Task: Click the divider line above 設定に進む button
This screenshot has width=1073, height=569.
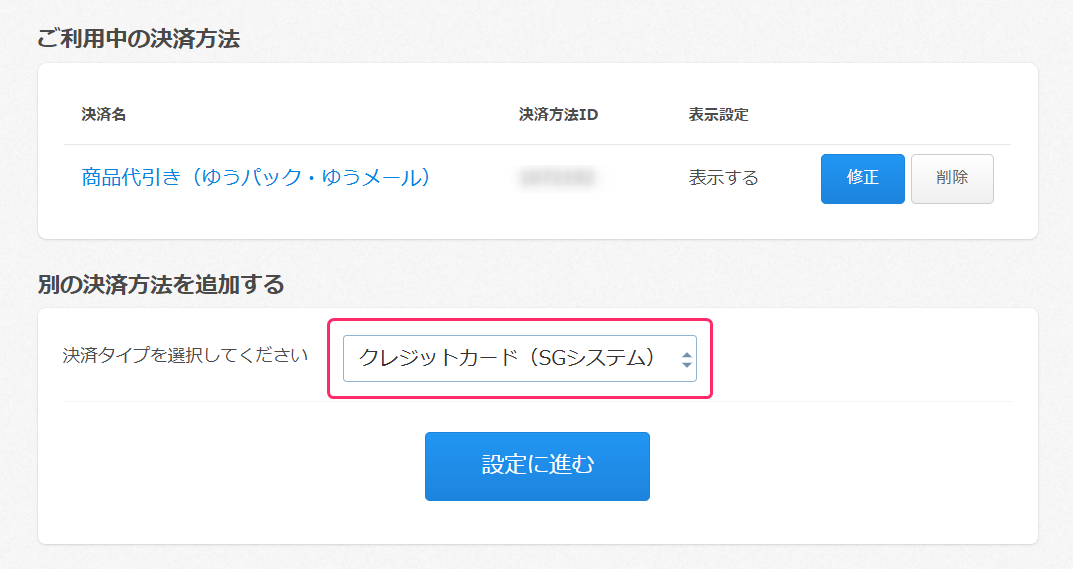Action: [537, 402]
